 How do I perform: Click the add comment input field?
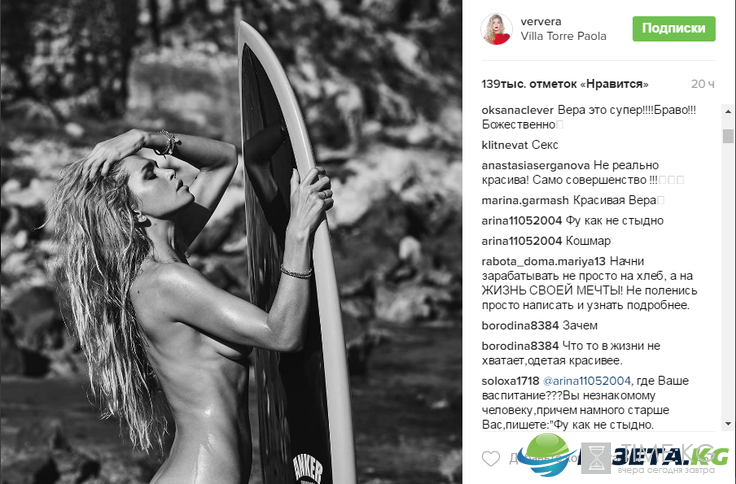(610, 458)
